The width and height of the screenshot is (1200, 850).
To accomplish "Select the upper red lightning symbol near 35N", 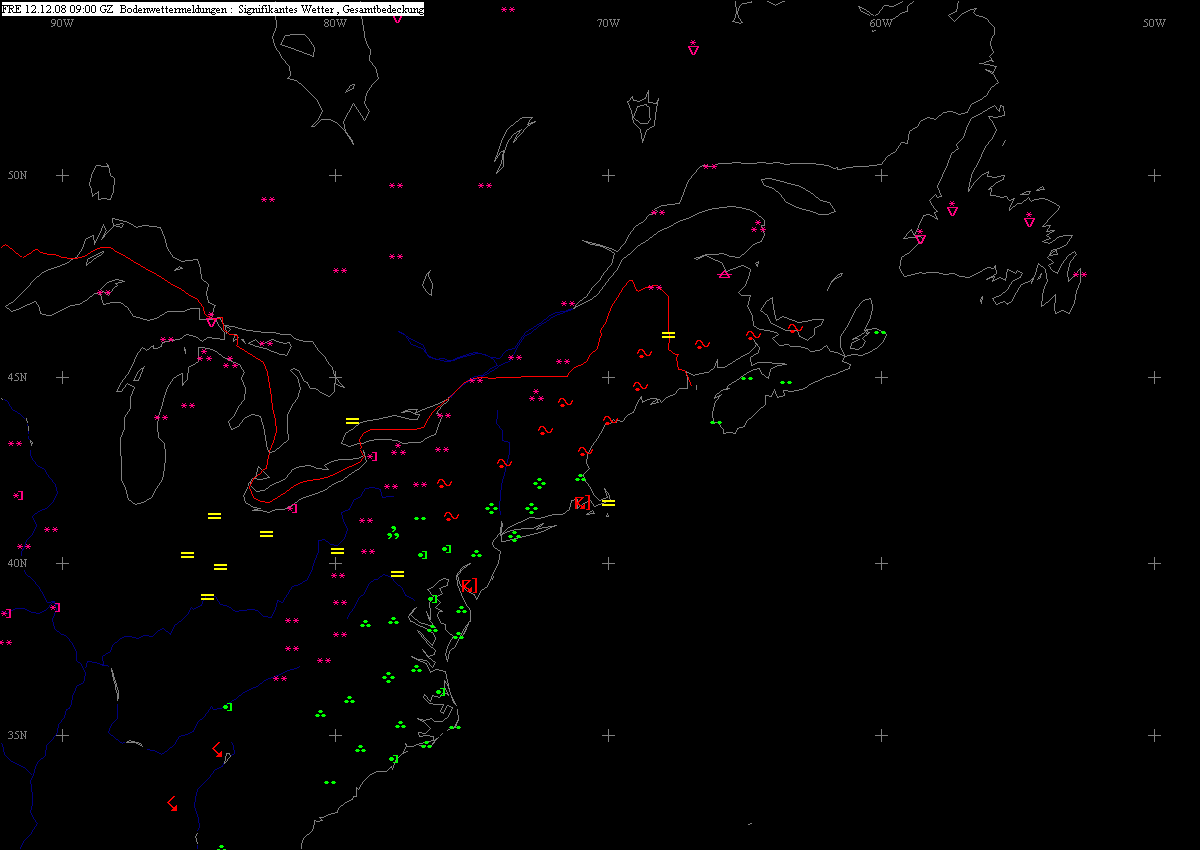I will [x=218, y=749].
